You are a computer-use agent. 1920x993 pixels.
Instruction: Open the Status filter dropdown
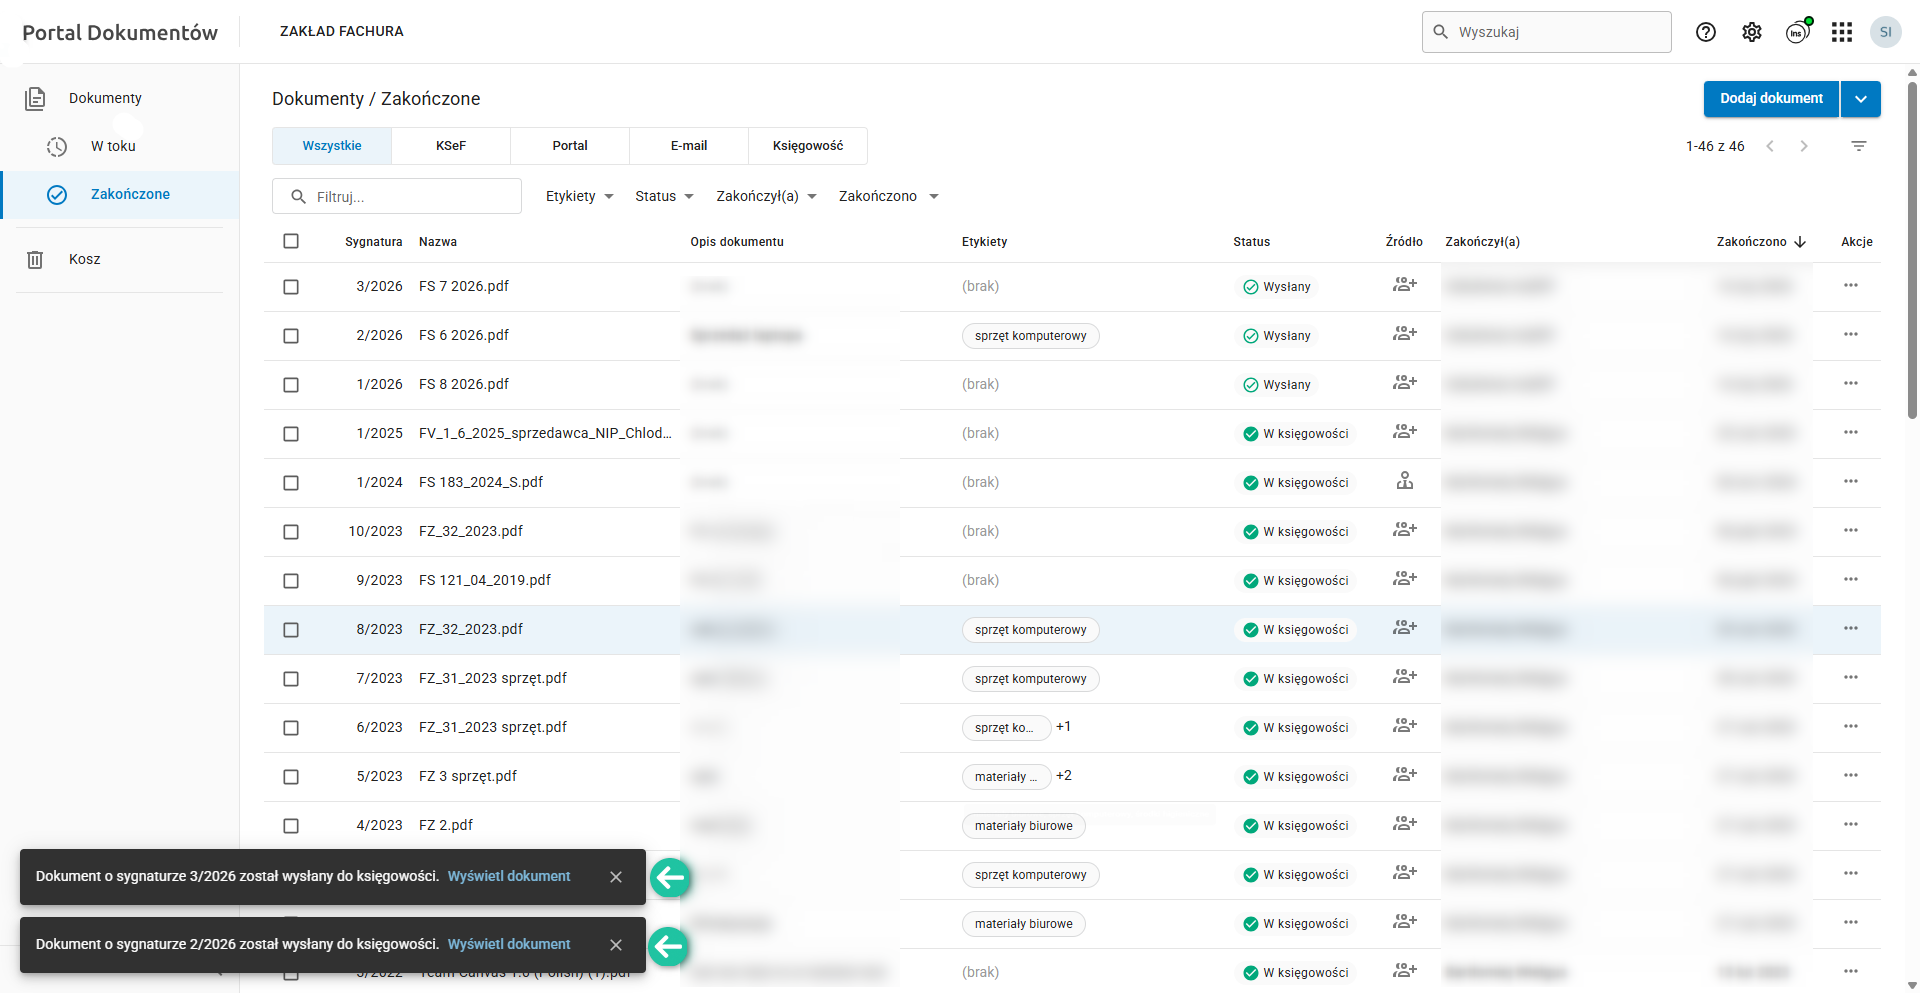click(x=664, y=196)
